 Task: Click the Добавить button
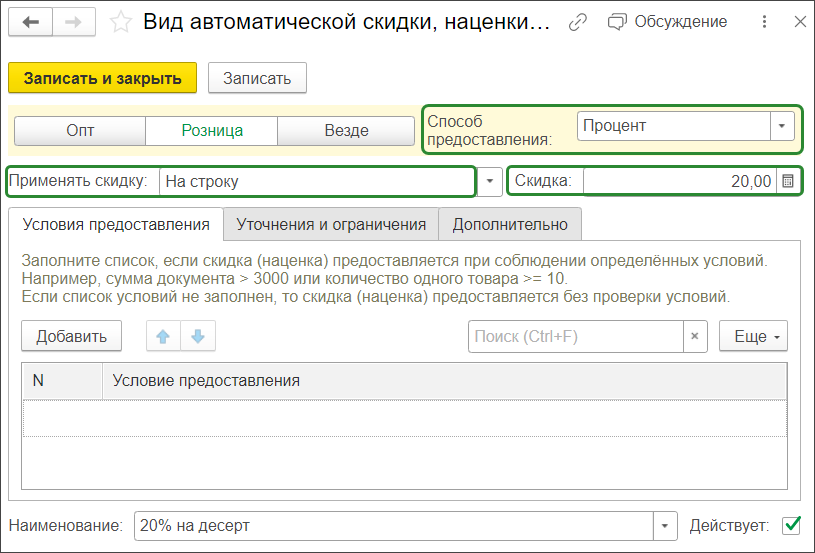(x=72, y=336)
